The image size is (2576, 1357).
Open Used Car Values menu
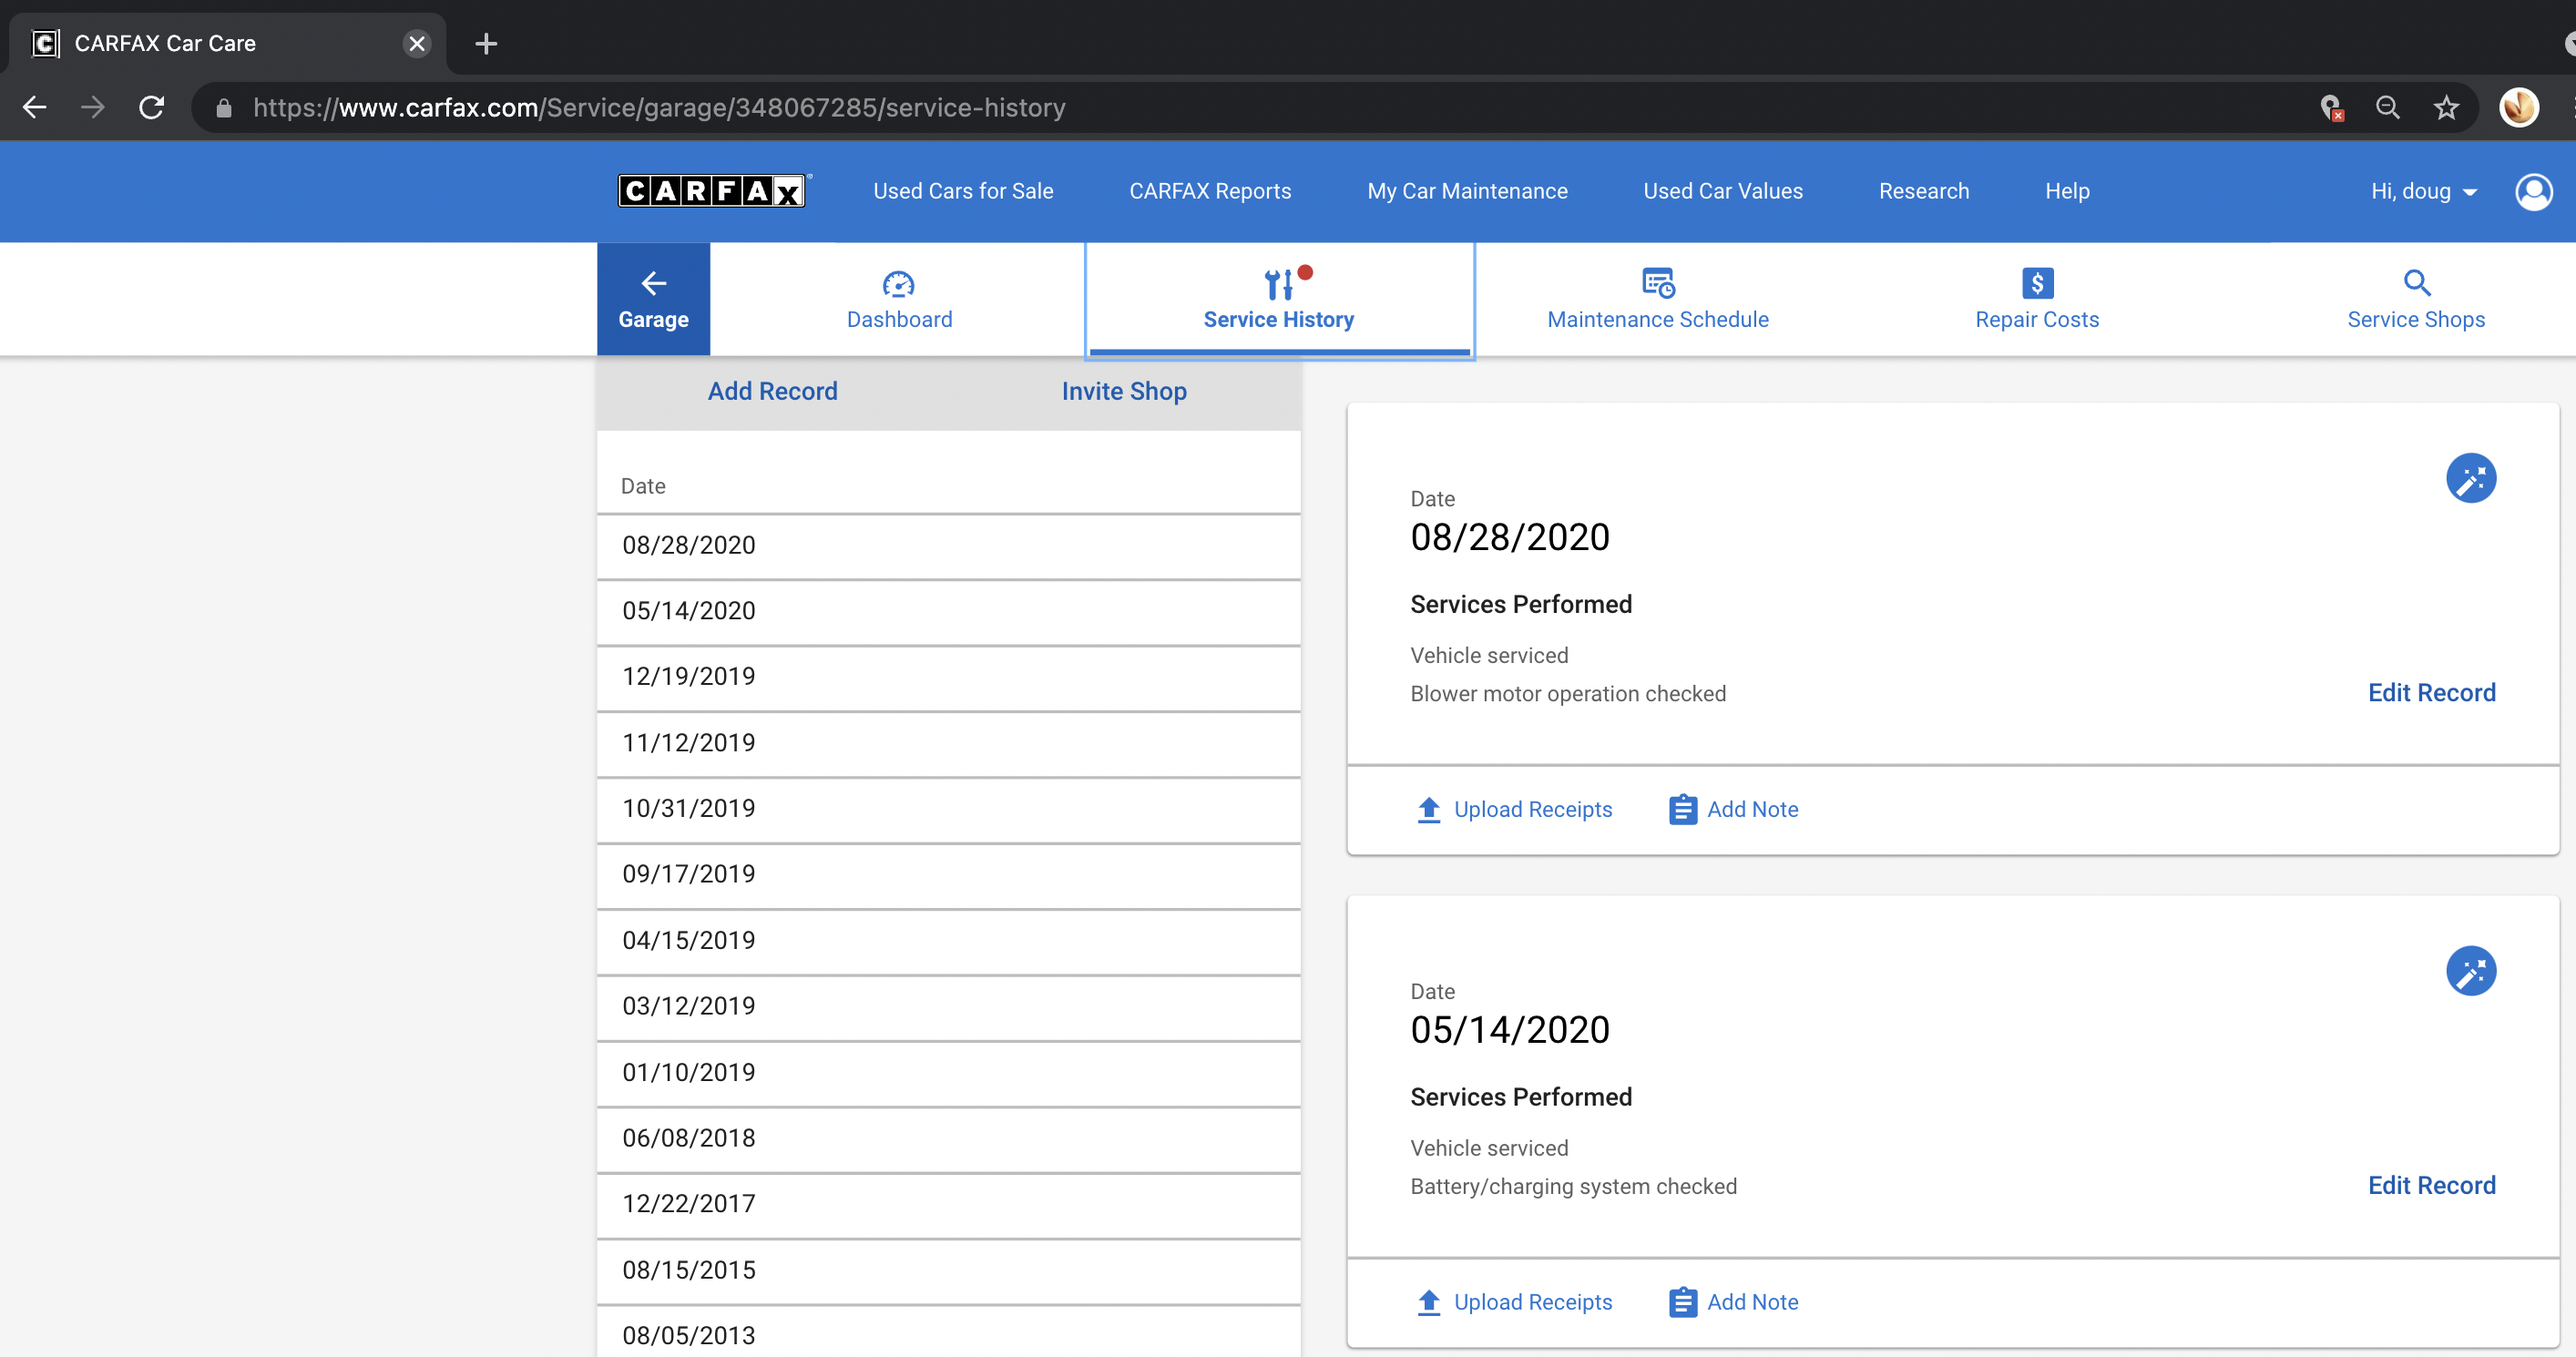click(1722, 191)
